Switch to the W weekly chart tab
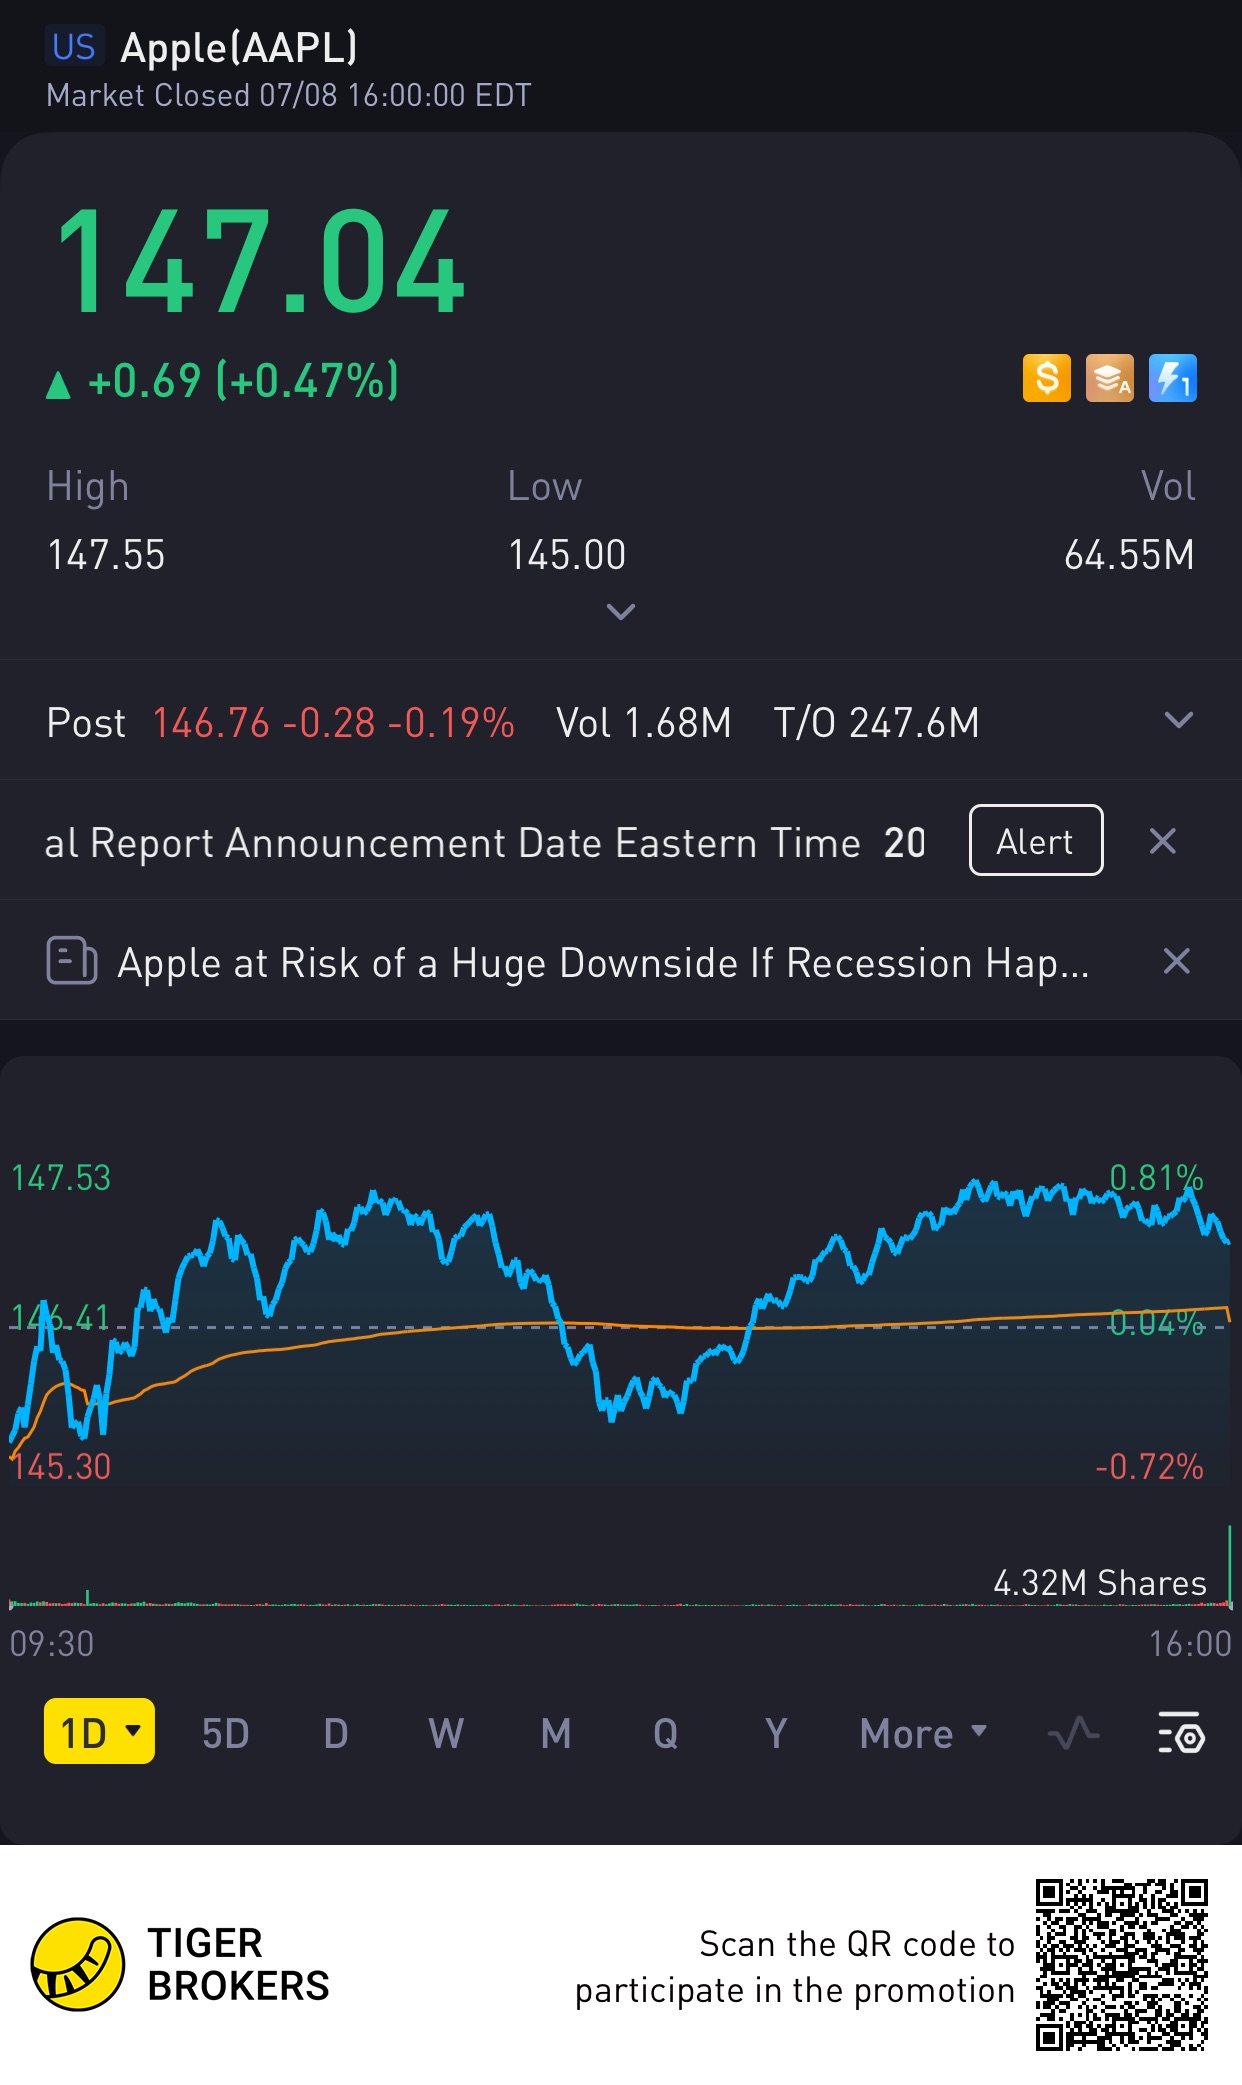This screenshot has width=1242, height=2085. 446,1733
